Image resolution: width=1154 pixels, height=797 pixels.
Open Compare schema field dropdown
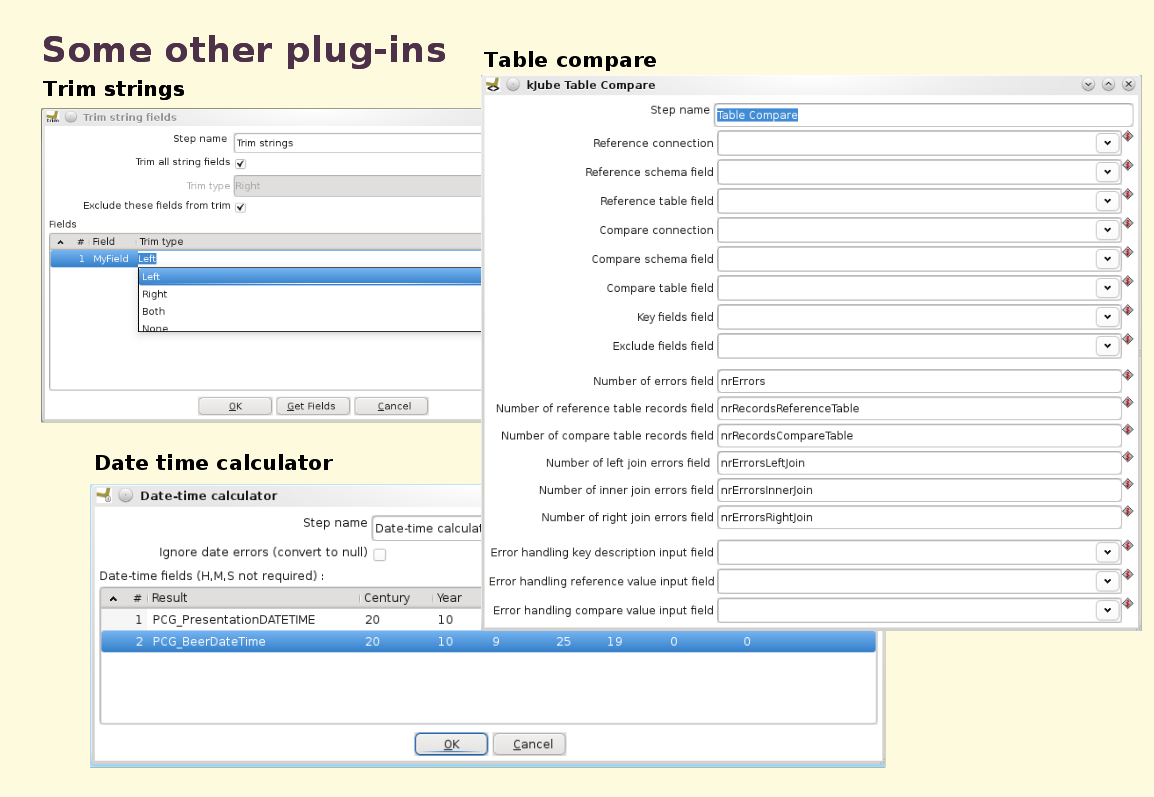tap(1108, 259)
